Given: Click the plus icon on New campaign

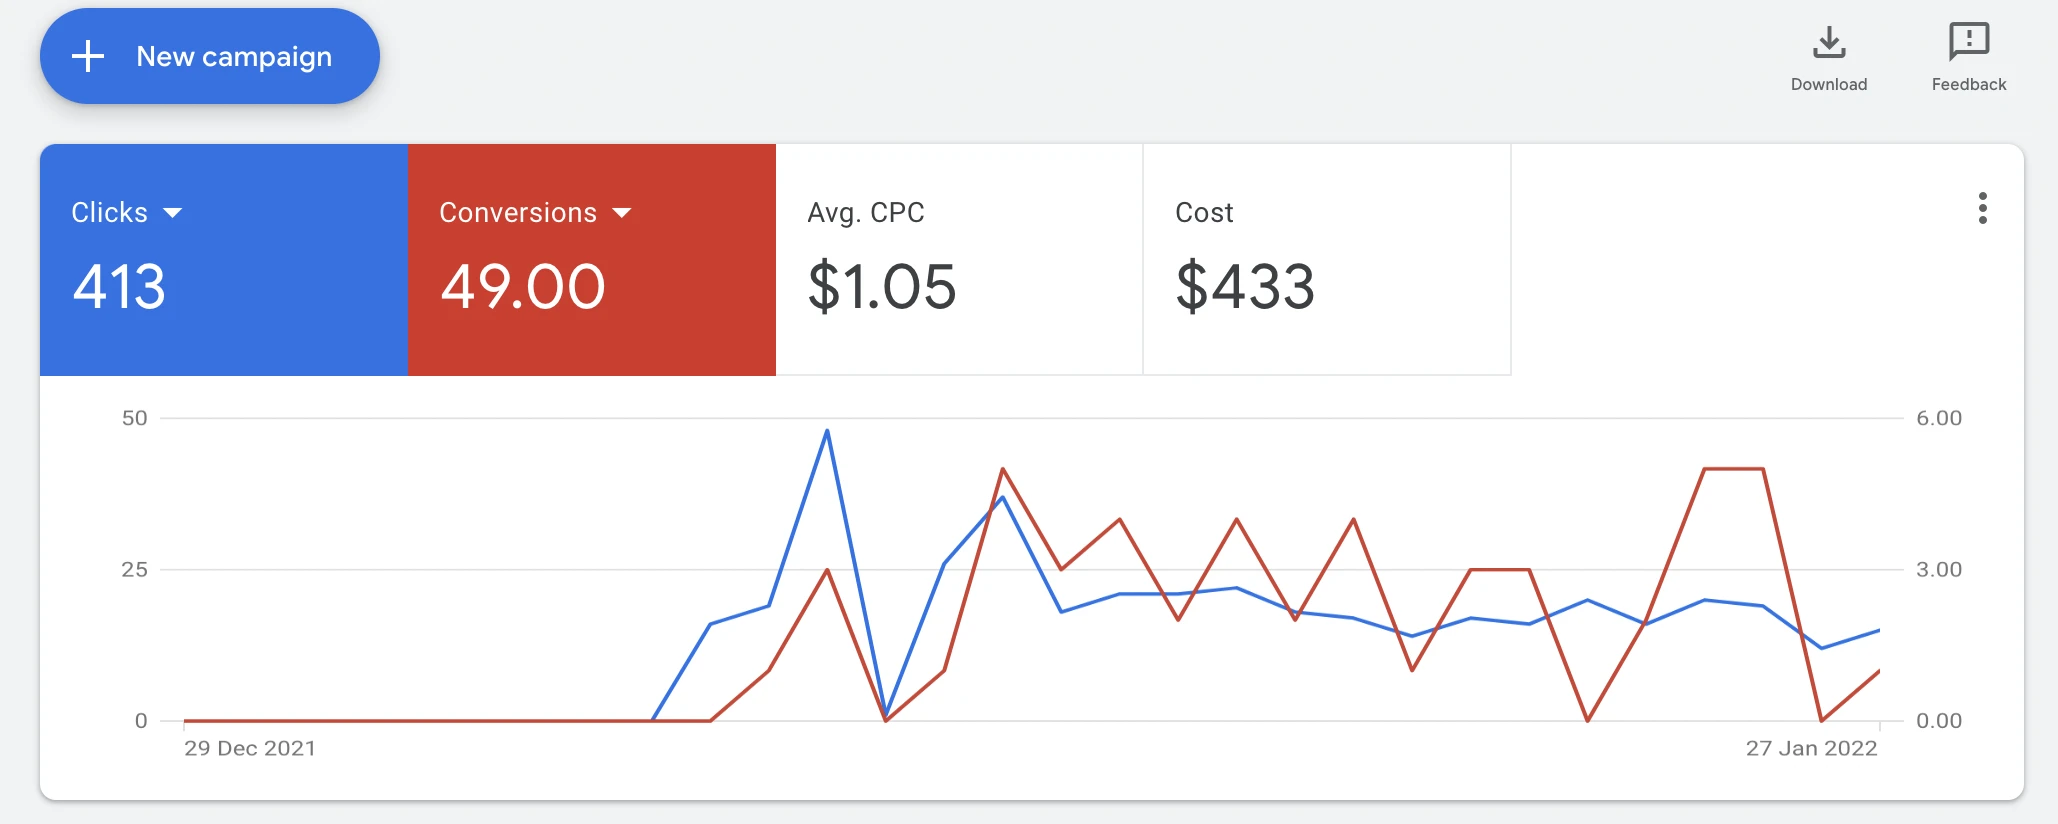Looking at the screenshot, I should 88,56.
